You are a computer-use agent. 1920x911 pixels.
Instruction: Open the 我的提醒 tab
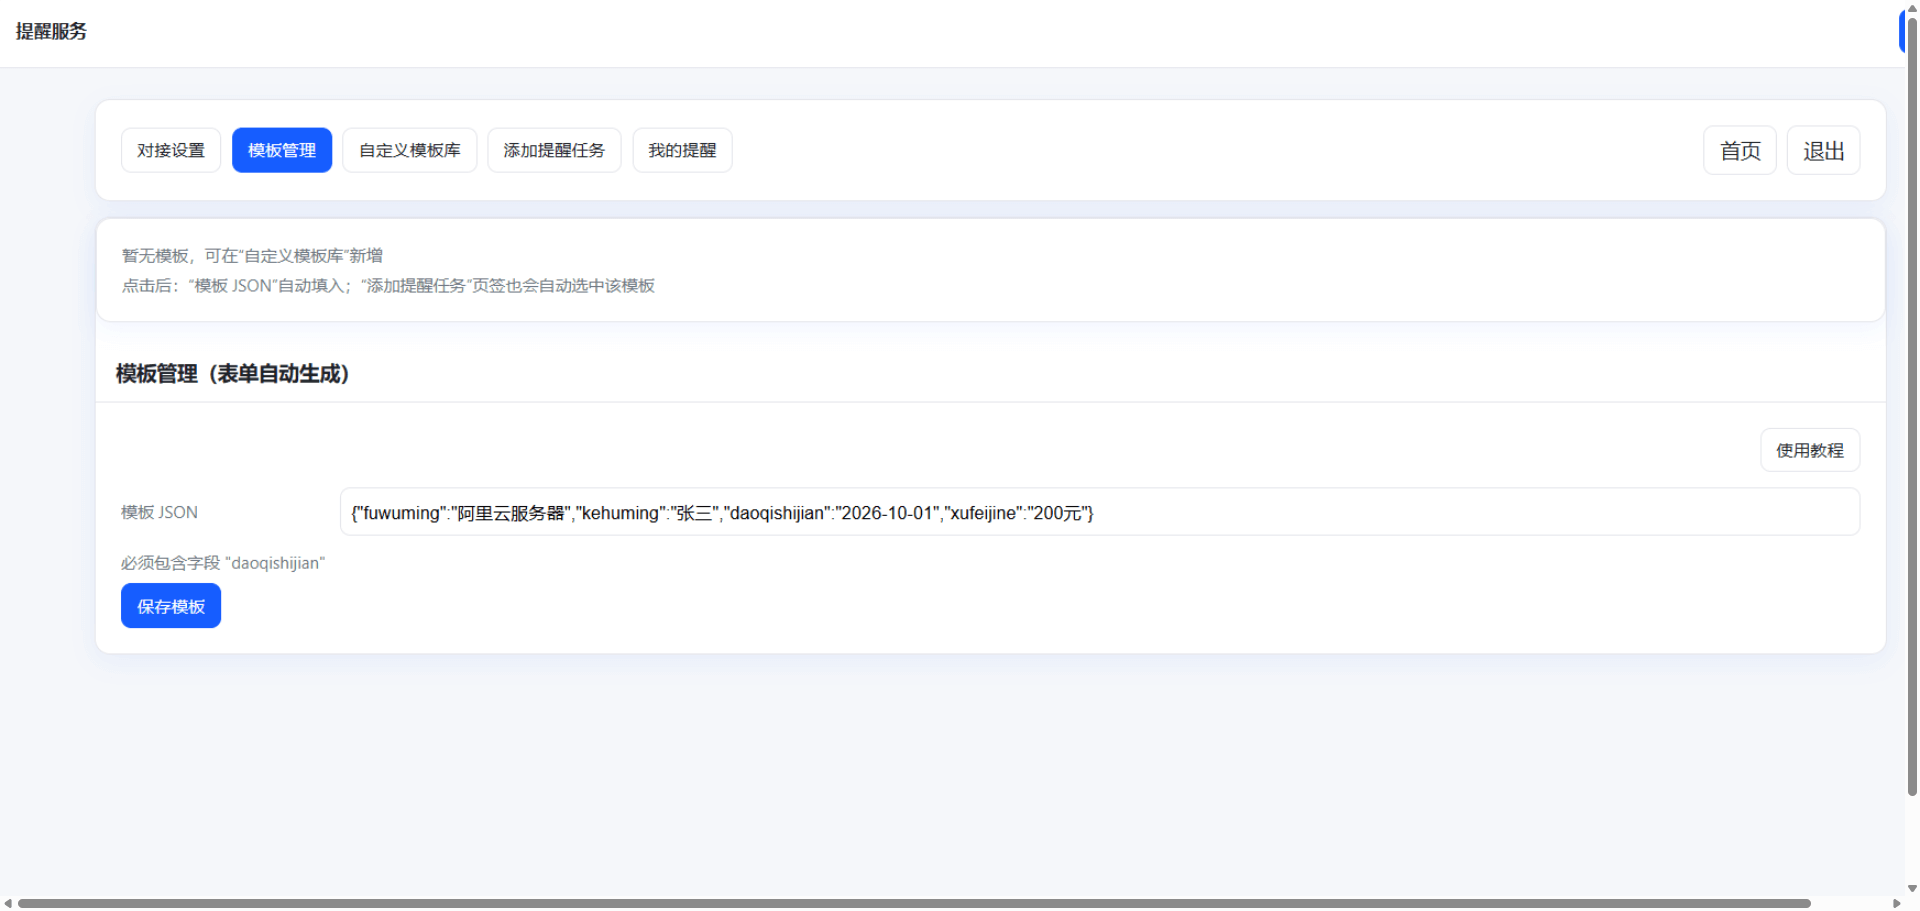[x=682, y=149]
